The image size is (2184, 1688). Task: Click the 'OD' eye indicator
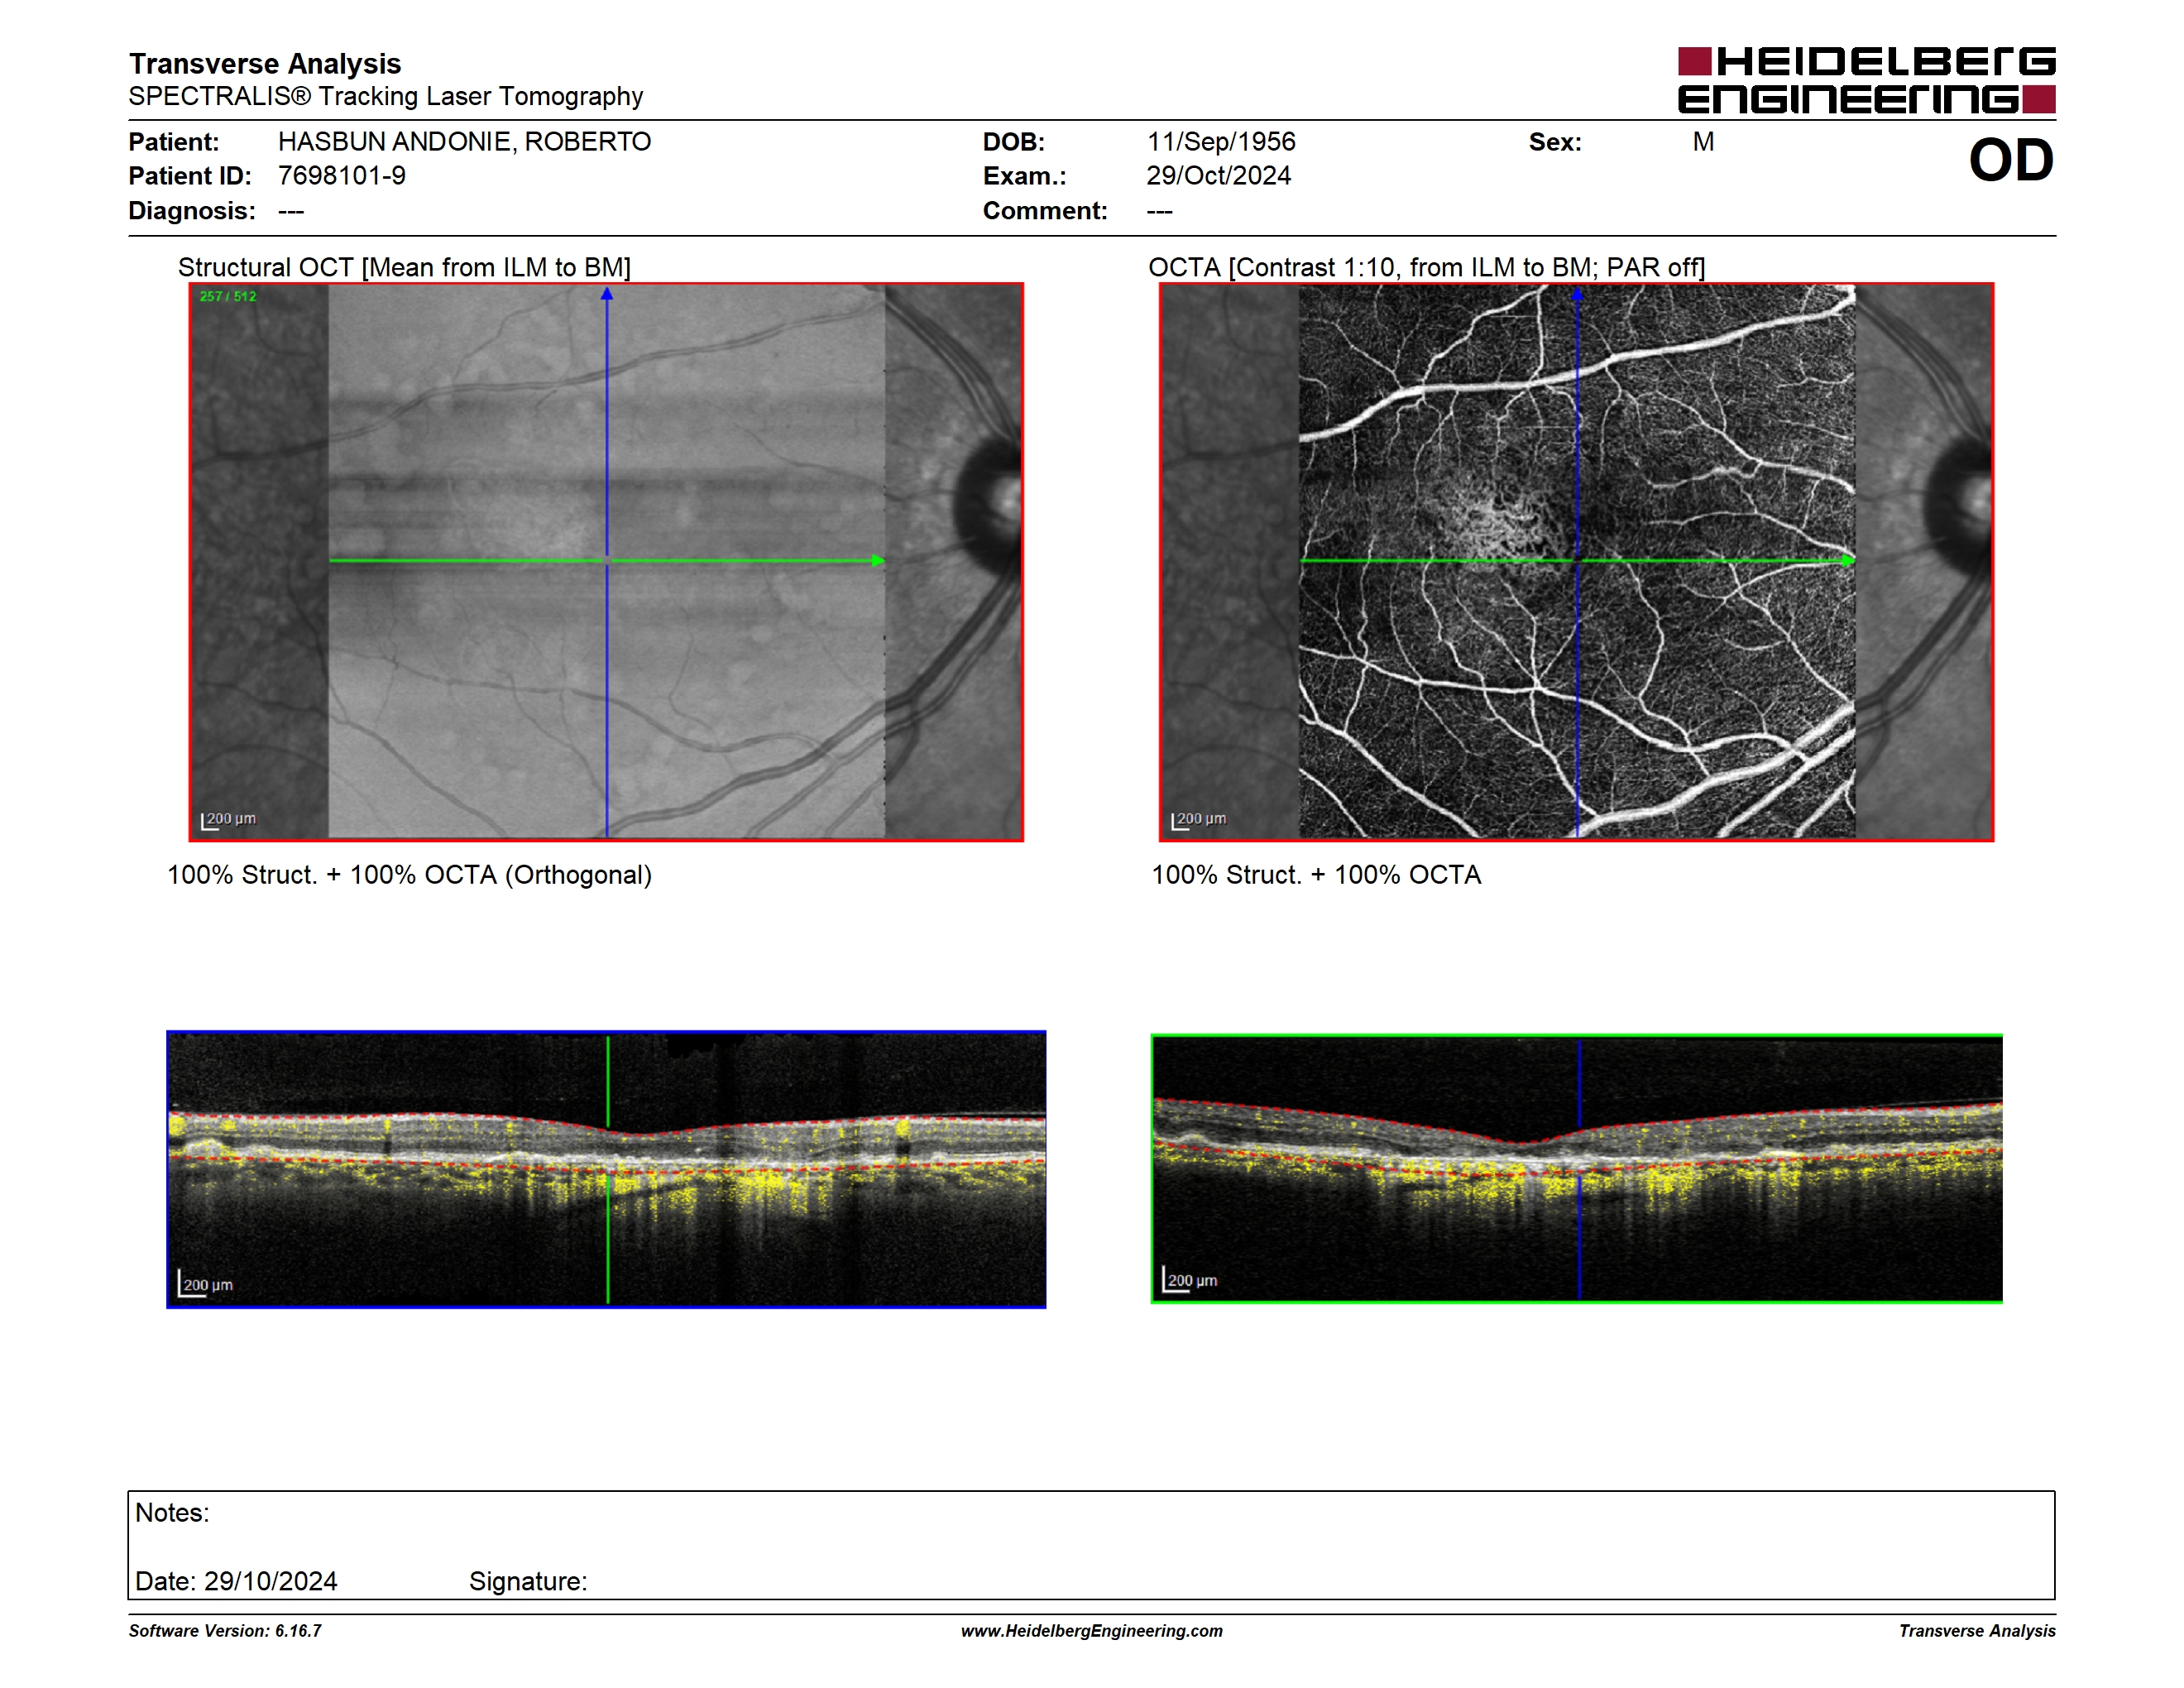tap(2011, 160)
